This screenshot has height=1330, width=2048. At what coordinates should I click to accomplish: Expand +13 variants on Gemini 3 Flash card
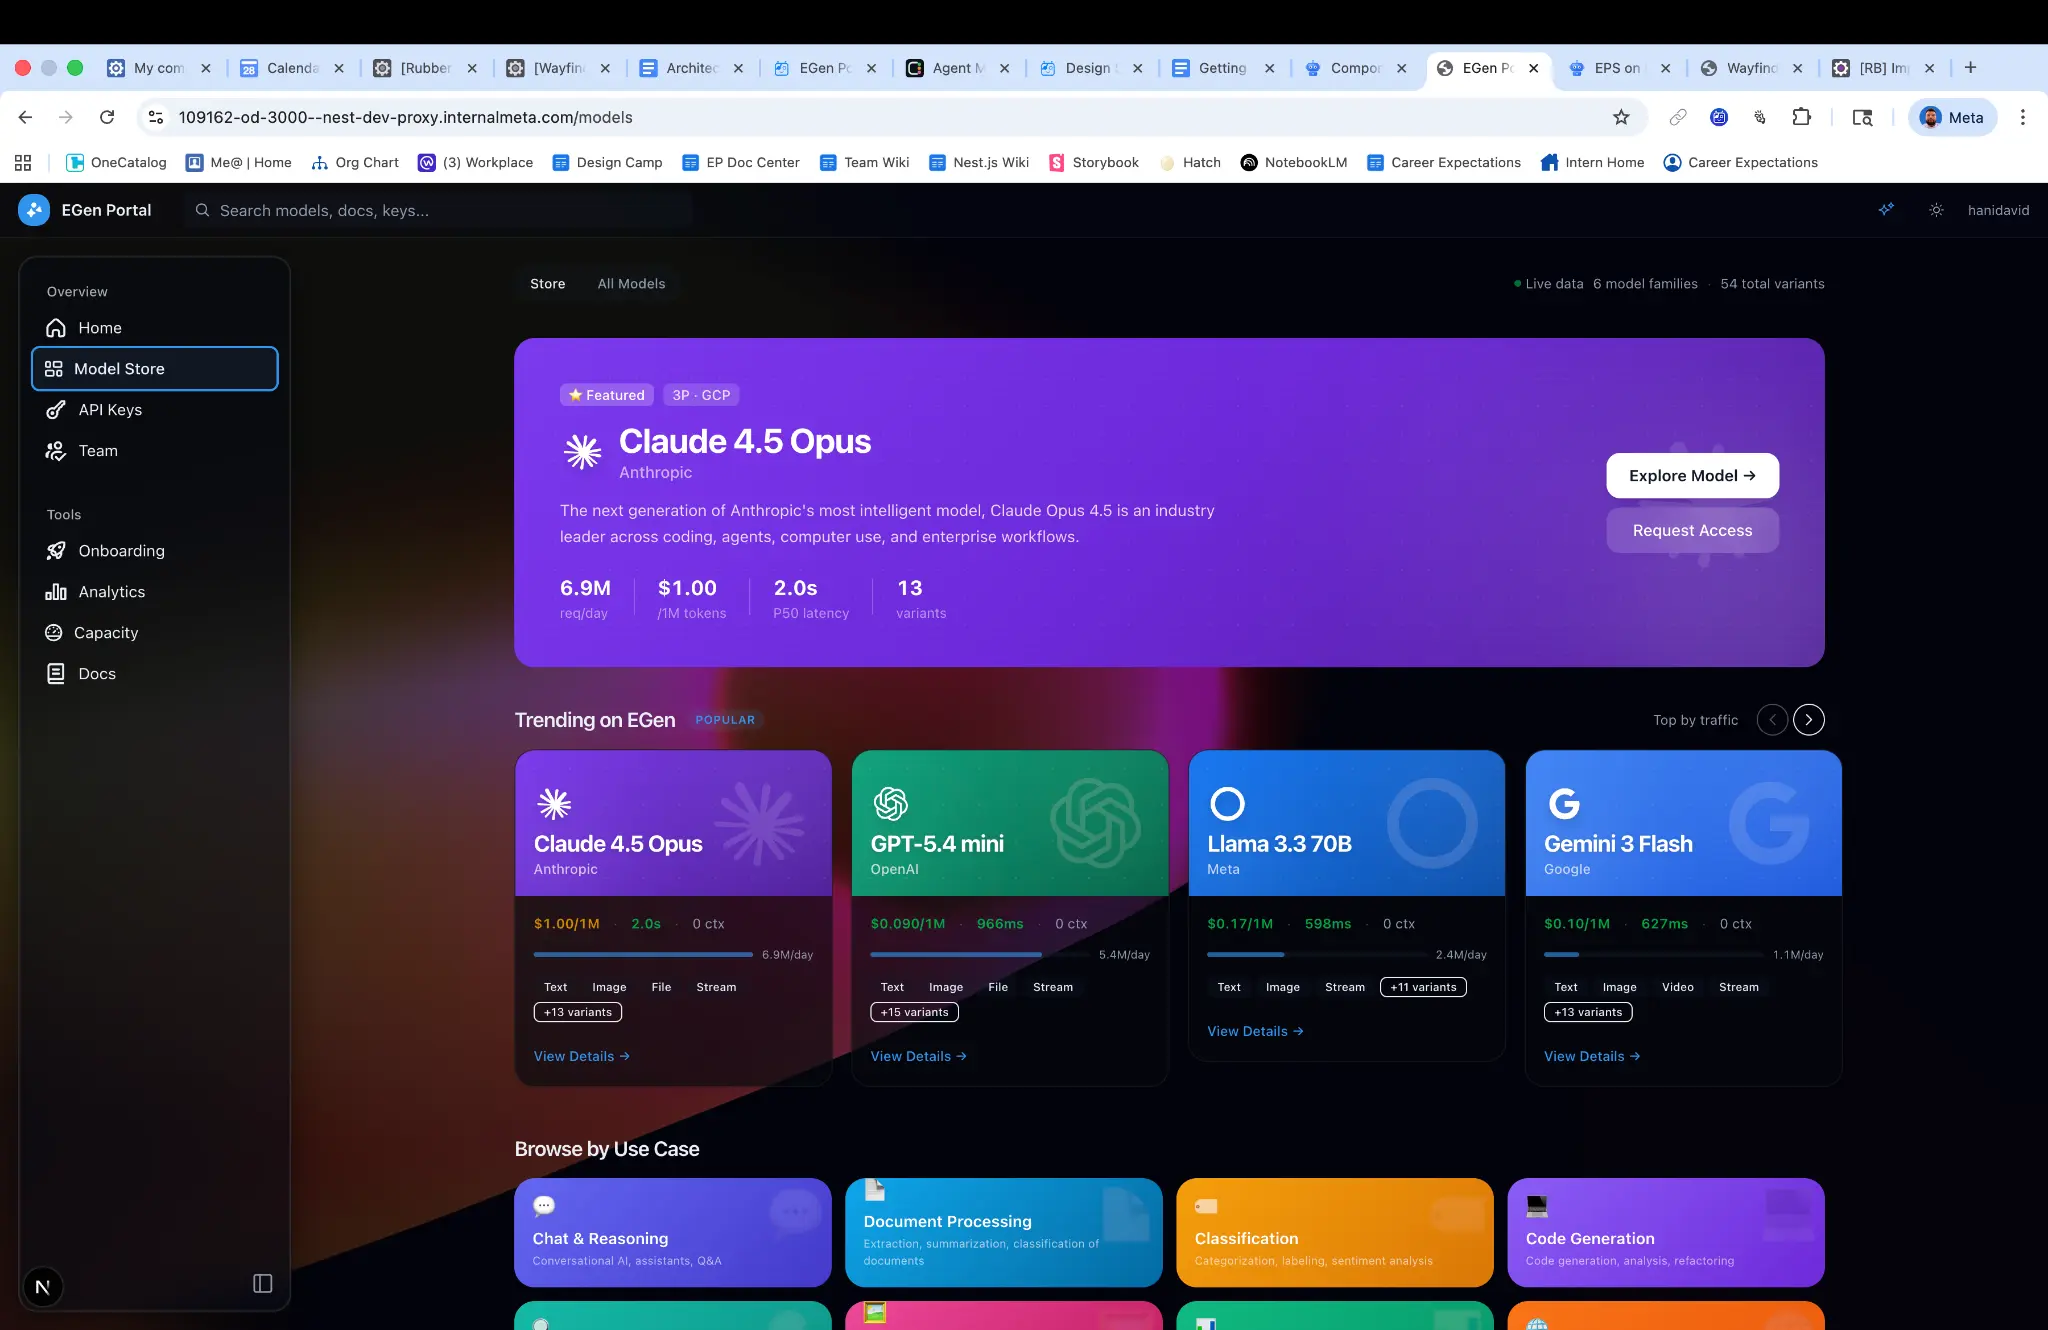click(x=1588, y=1012)
